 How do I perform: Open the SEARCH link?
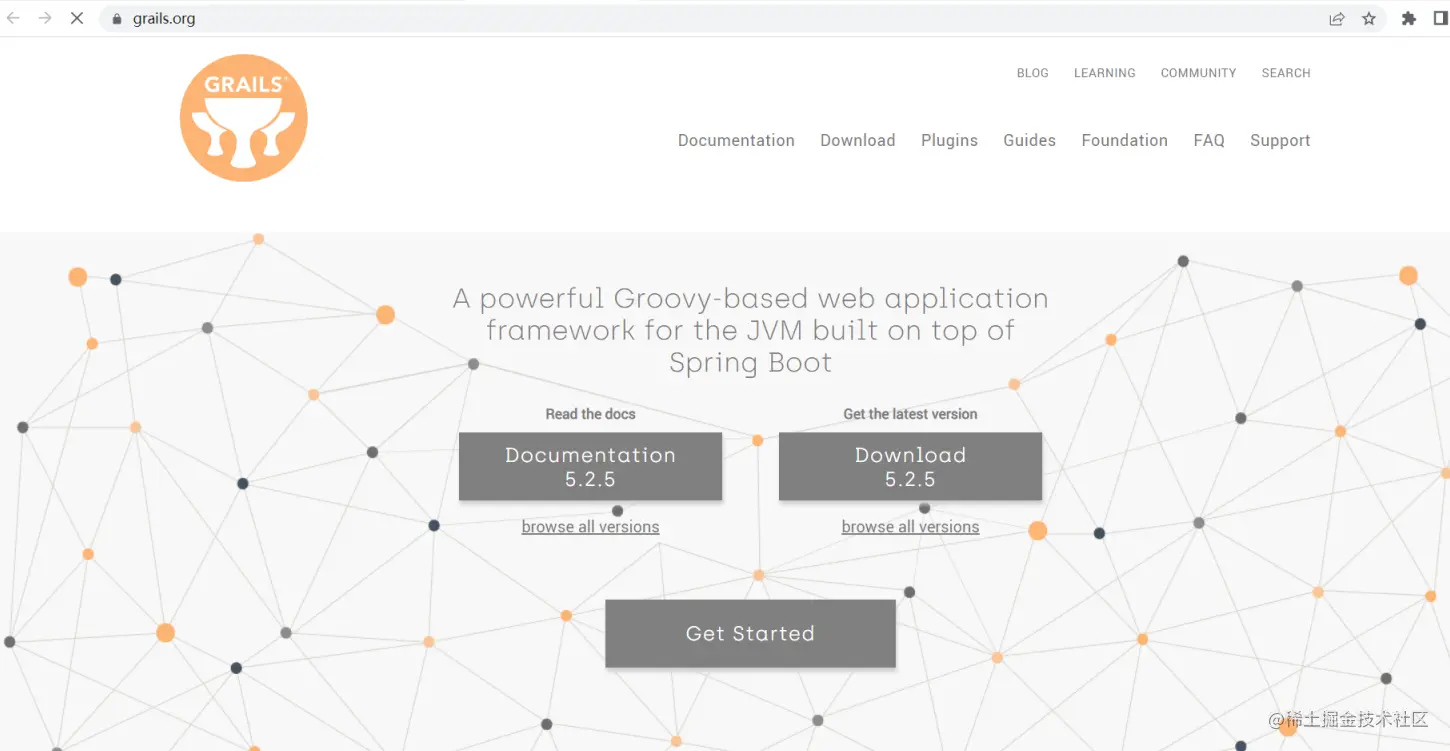point(1286,73)
